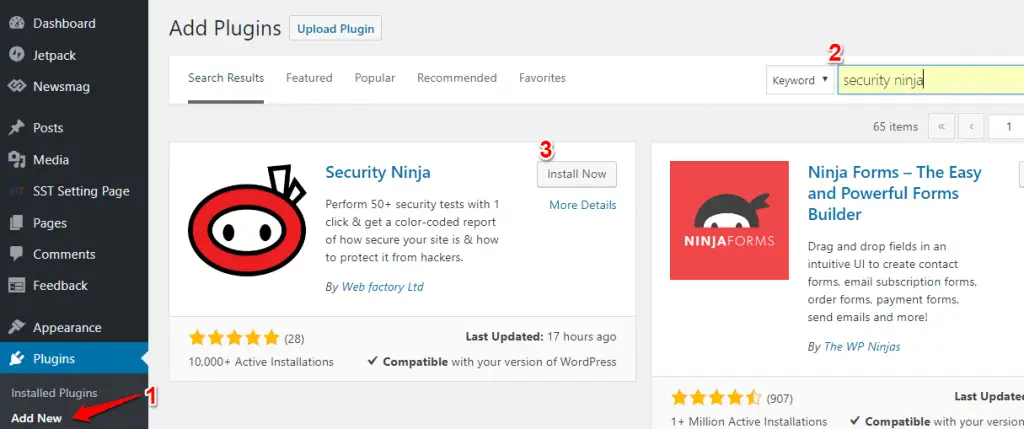Open Installed Plugins submenu link
Screen dimensions: 1024x429
click(54, 393)
